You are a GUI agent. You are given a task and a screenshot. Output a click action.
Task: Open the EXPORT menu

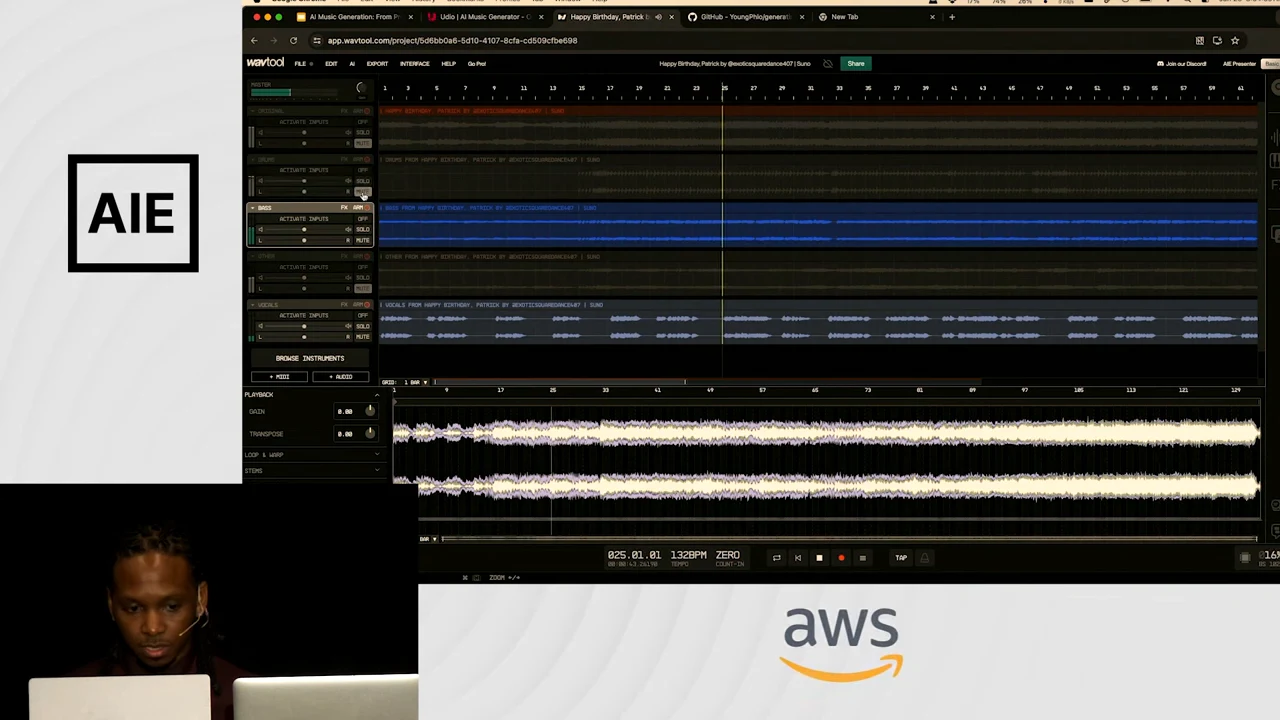point(377,63)
